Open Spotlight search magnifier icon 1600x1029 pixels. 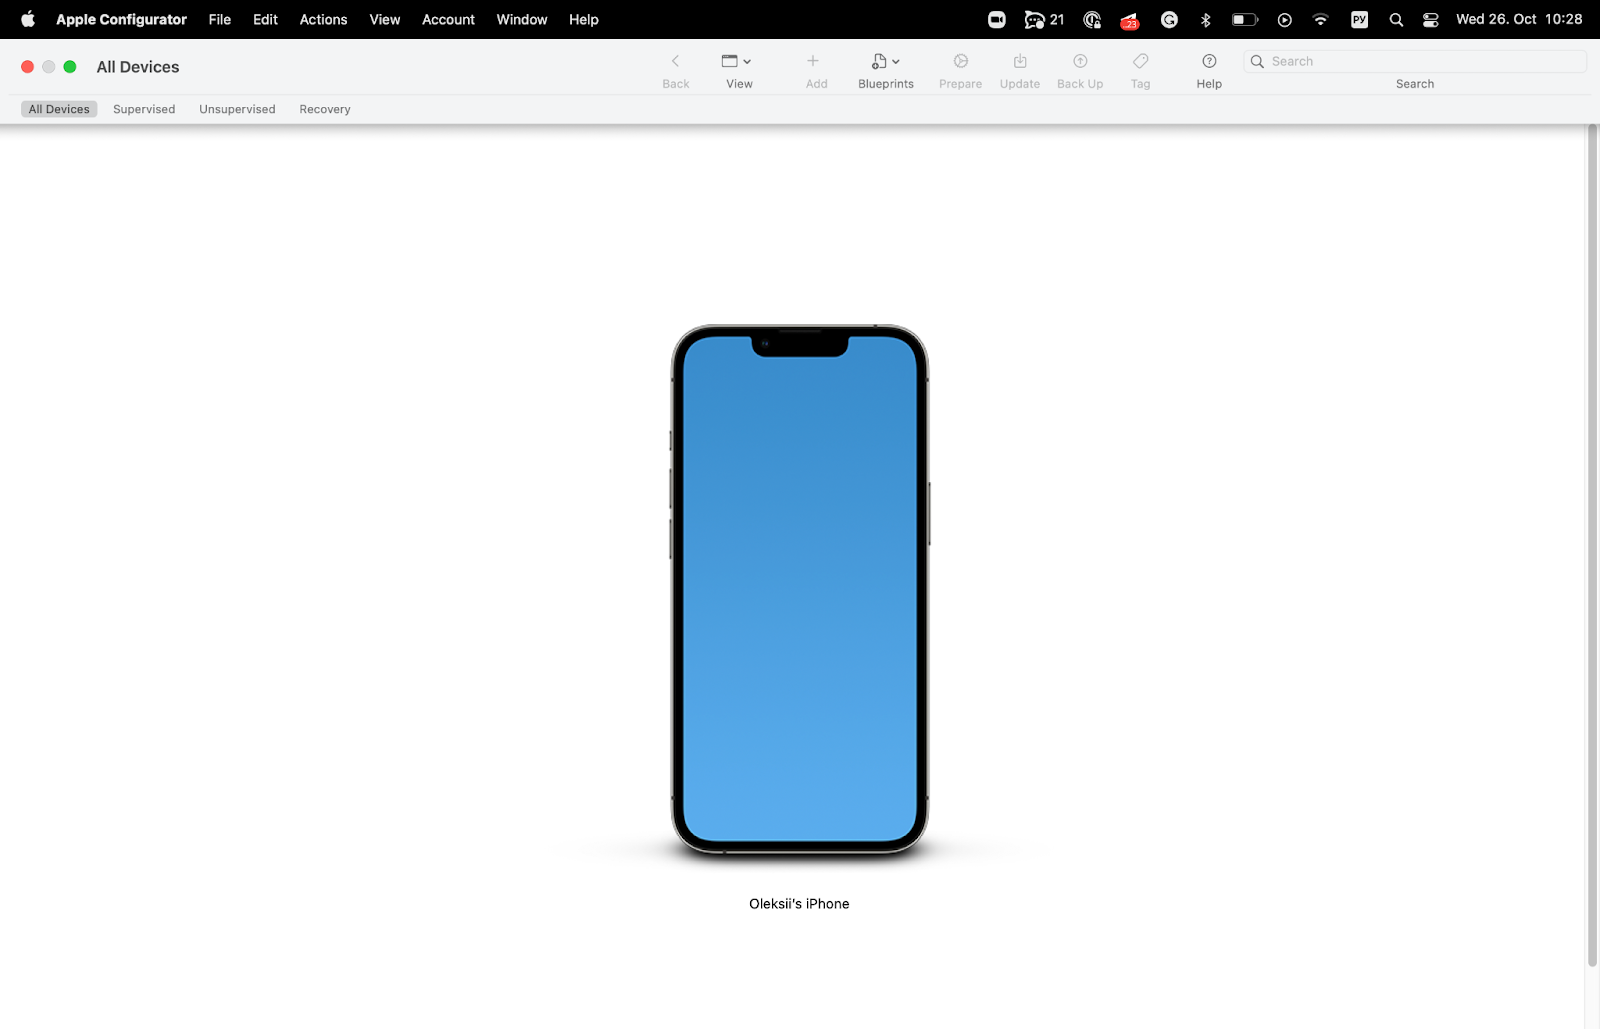click(x=1396, y=19)
